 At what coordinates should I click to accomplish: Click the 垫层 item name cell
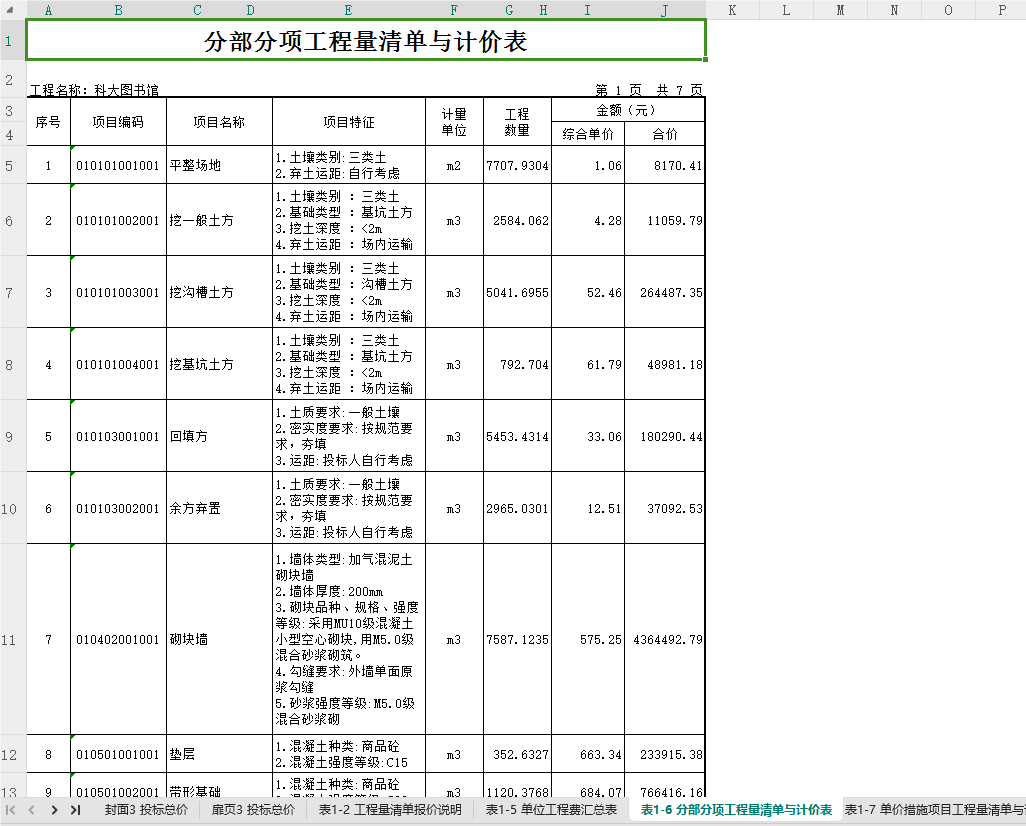[219, 754]
